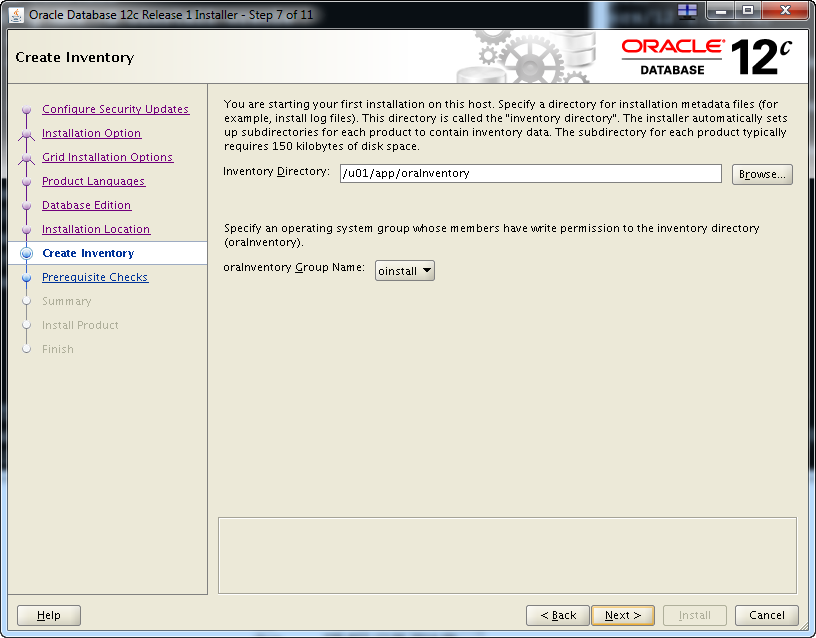Screen dimensions: 816x638
Task: Click the disabled Finish step
Action: 58,349
